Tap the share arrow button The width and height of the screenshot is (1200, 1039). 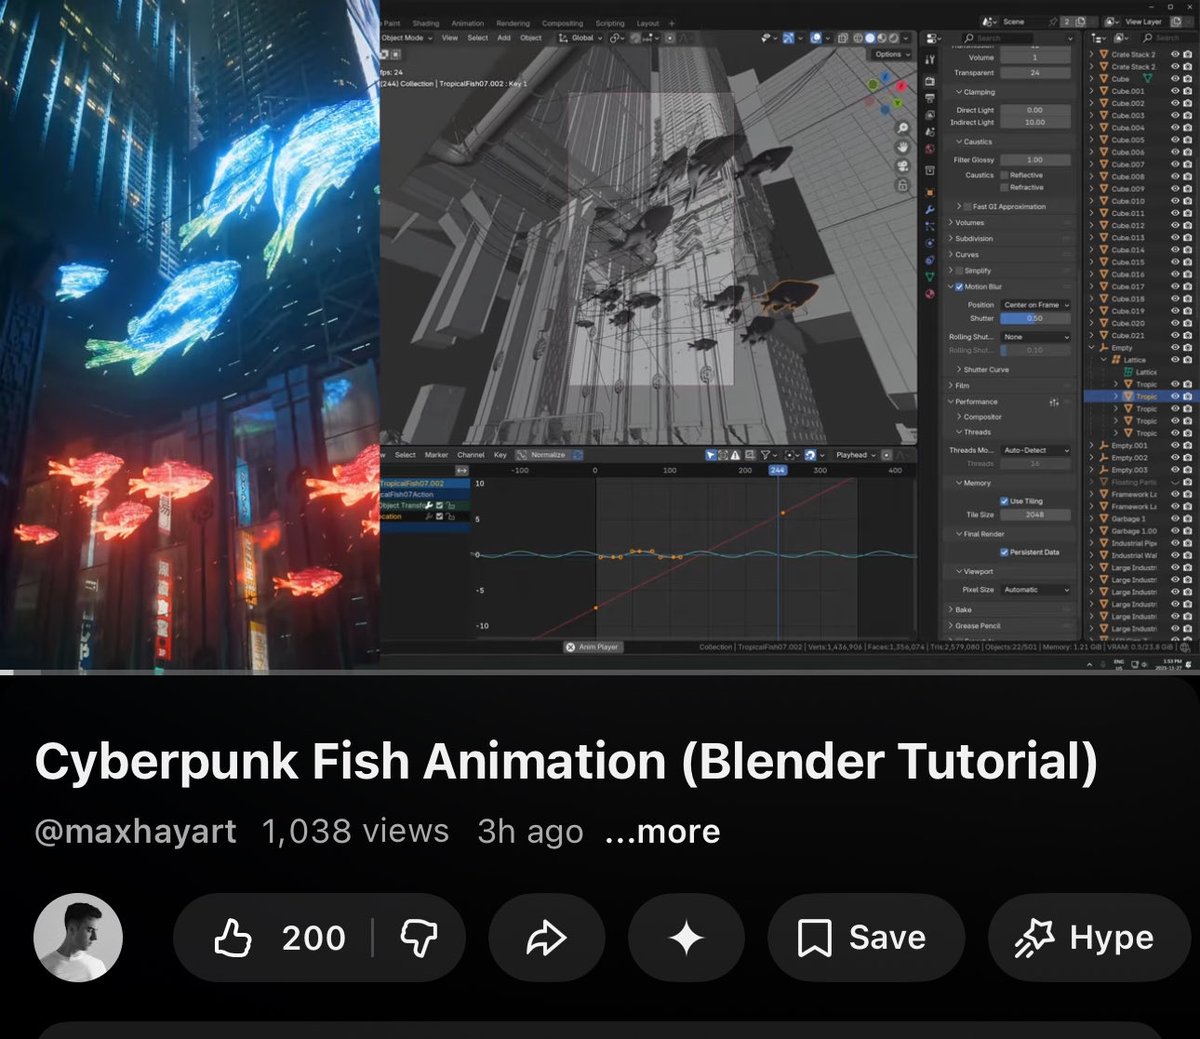[546, 938]
